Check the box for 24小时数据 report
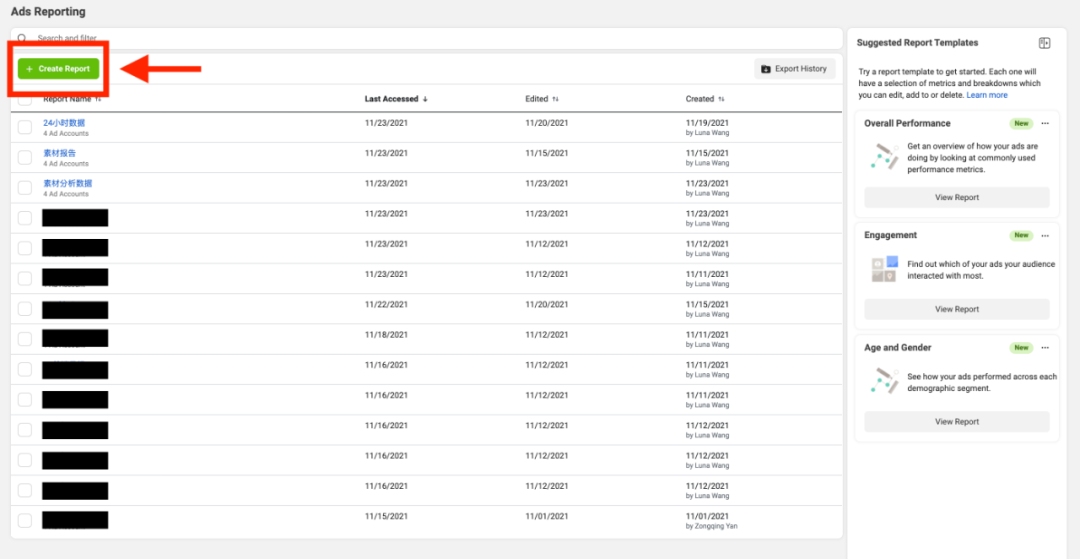 click(25, 127)
